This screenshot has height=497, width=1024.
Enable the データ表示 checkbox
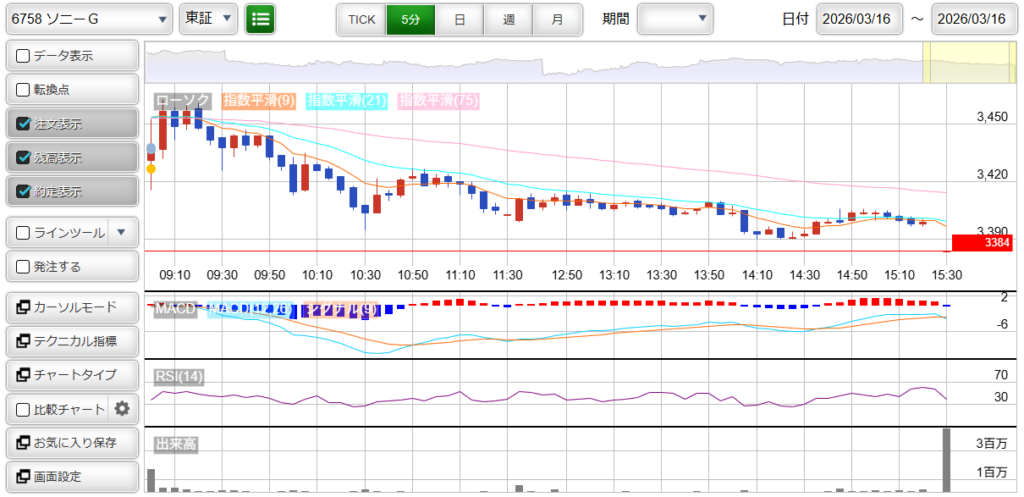point(24,56)
